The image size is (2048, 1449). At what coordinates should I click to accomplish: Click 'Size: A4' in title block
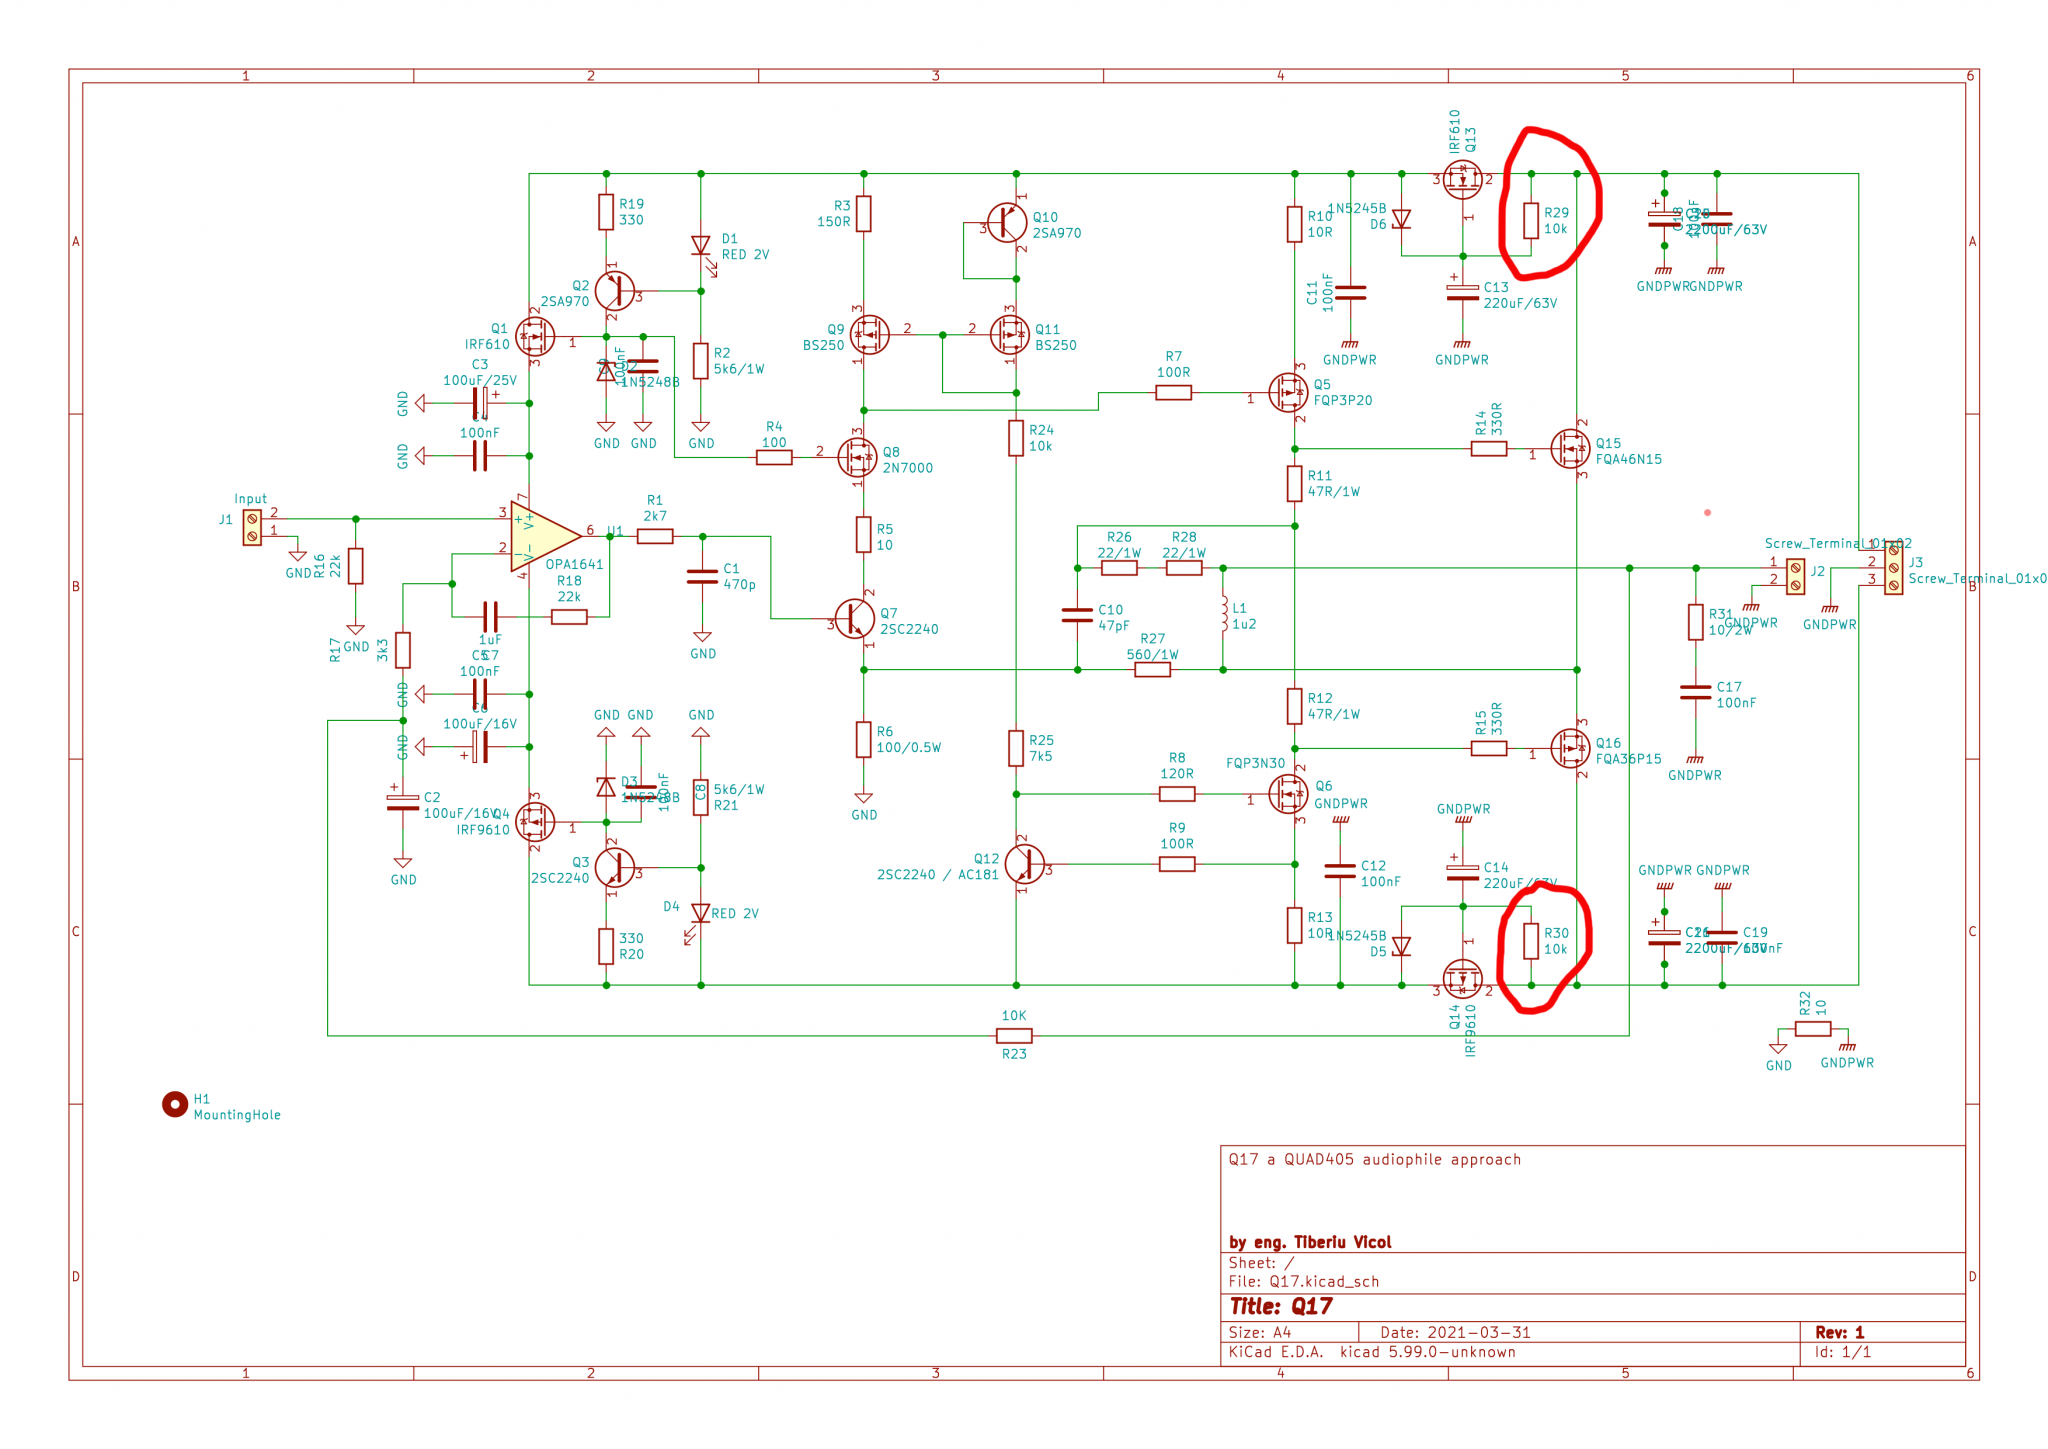[1260, 1332]
